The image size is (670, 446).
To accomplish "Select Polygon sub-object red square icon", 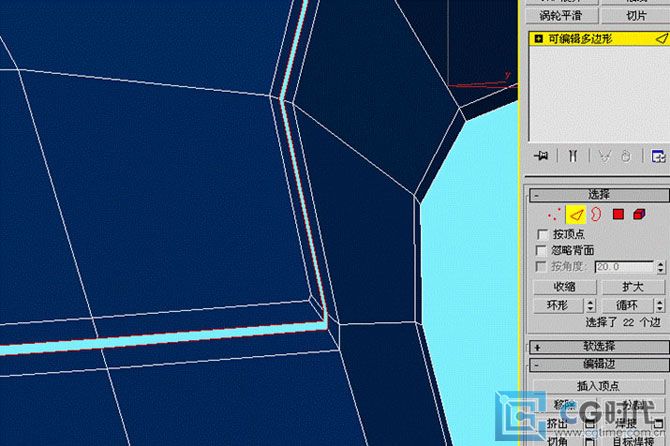I will click(618, 214).
